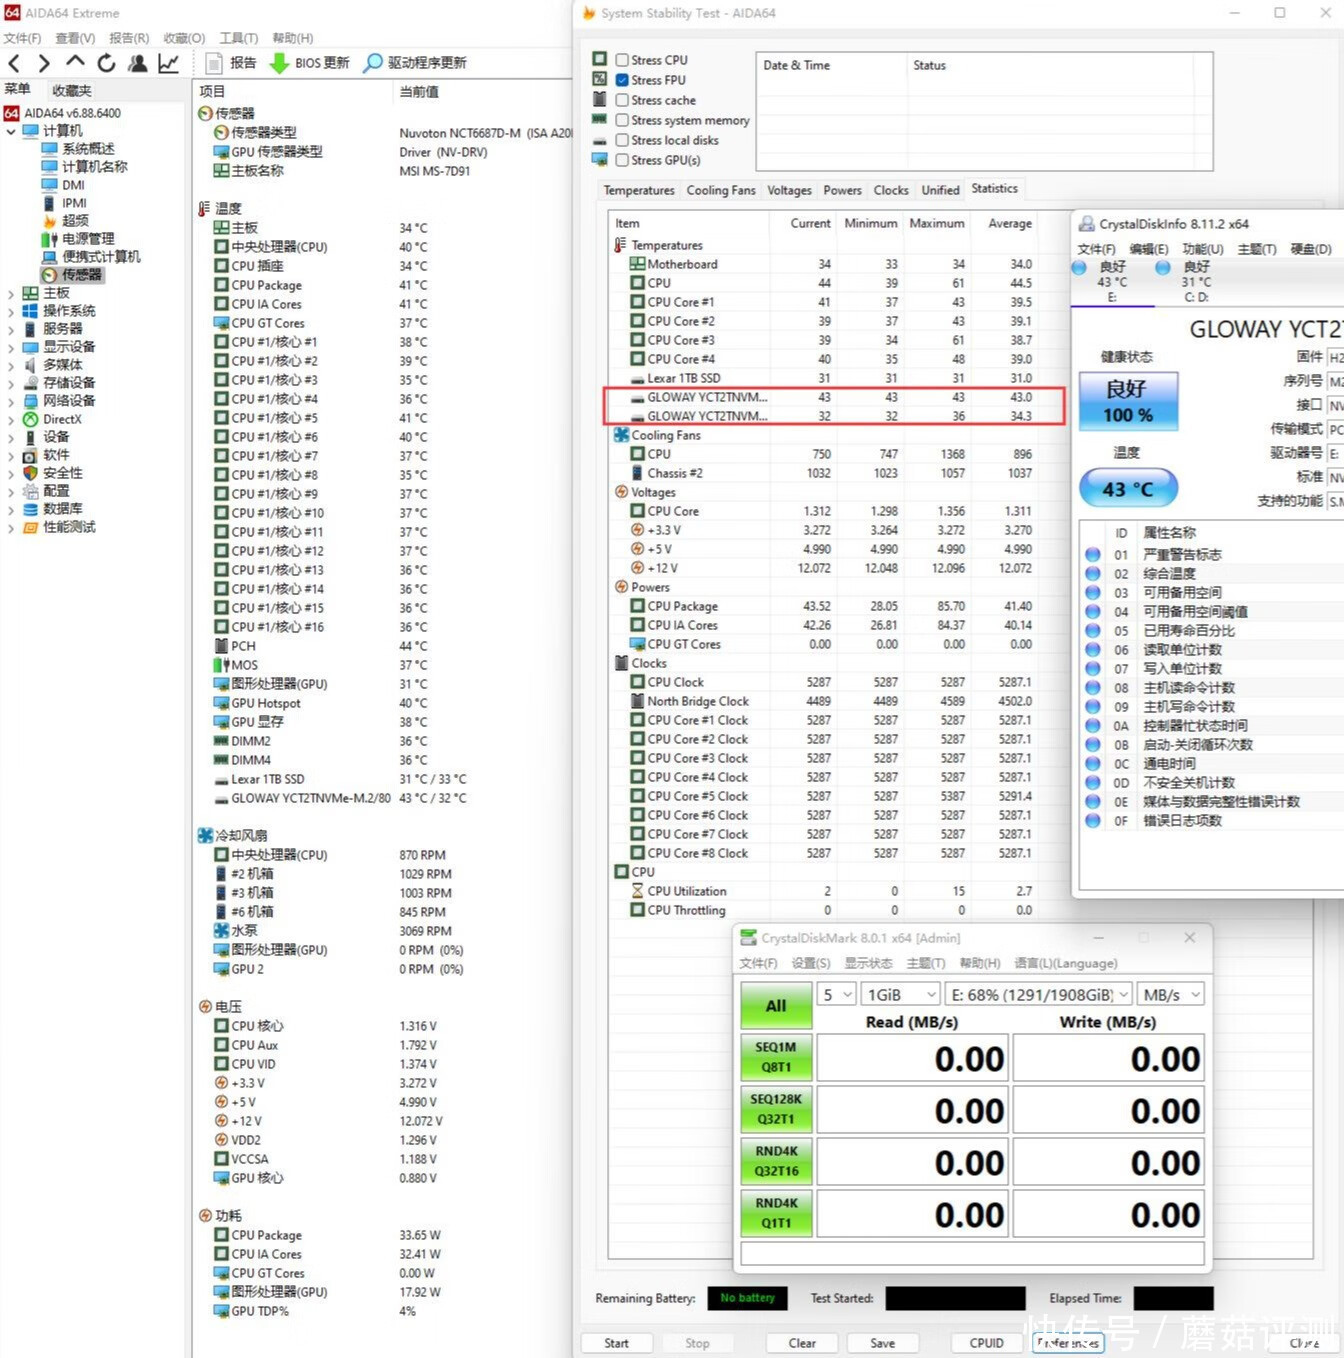Enable the Stress GPU(s) checkbox

[x=622, y=160]
